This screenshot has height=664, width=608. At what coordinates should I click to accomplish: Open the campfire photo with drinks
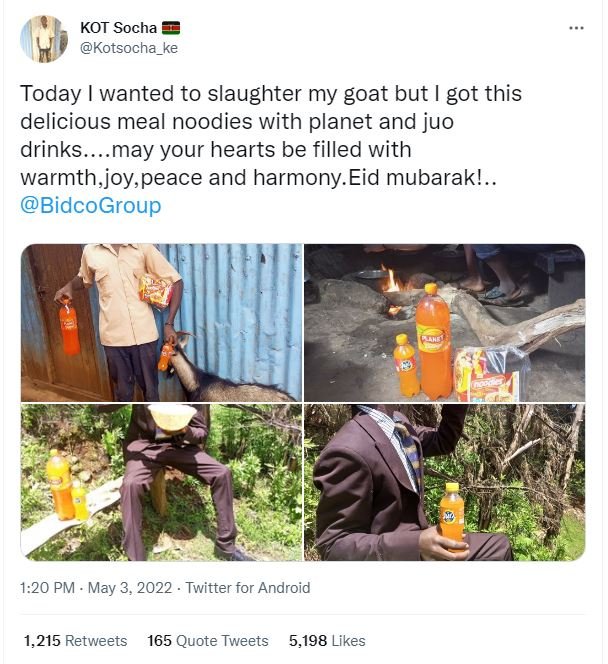click(x=444, y=322)
